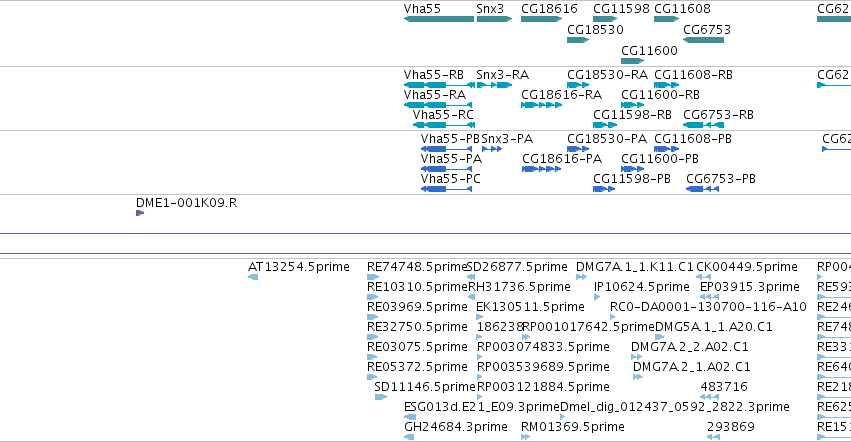Click the purple DME1-001K09.R marker
851x442 pixels.
(140, 213)
